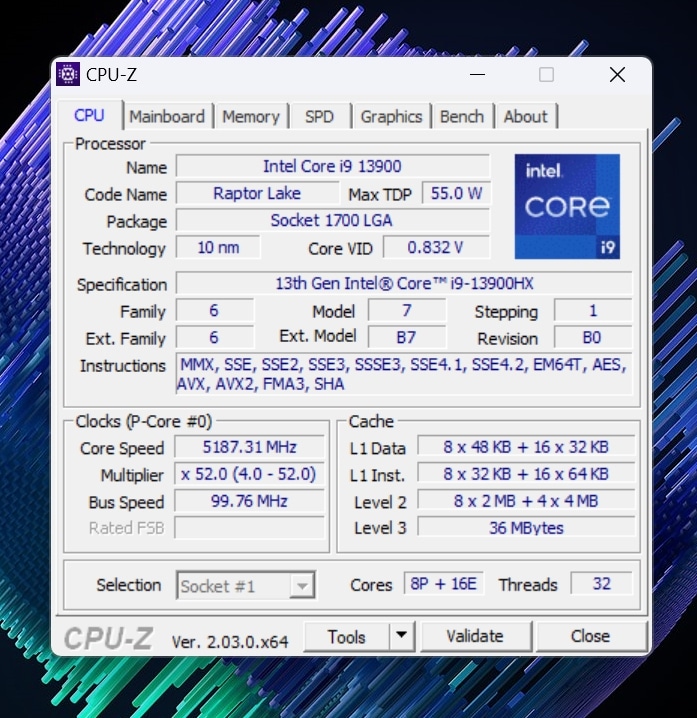Open the Memory tab
Screen dimensions: 697x718
[250, 116]
